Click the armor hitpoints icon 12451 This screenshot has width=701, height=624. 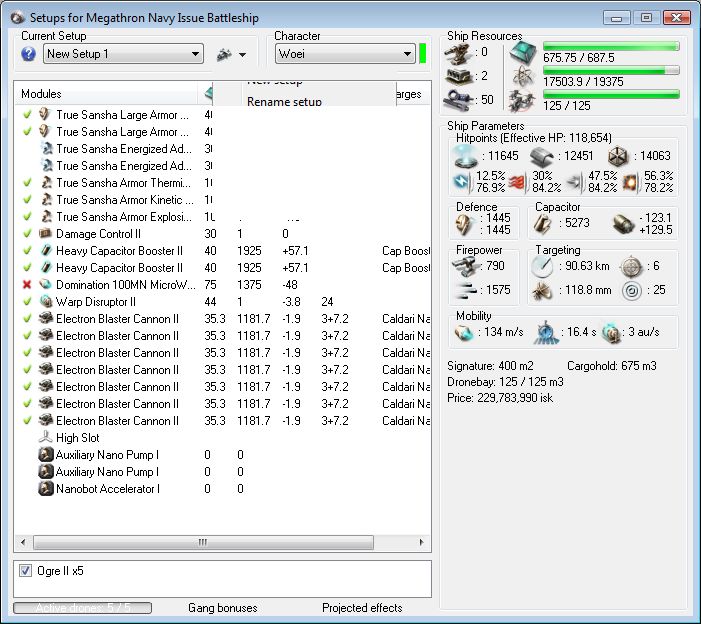tap(542, 157)
